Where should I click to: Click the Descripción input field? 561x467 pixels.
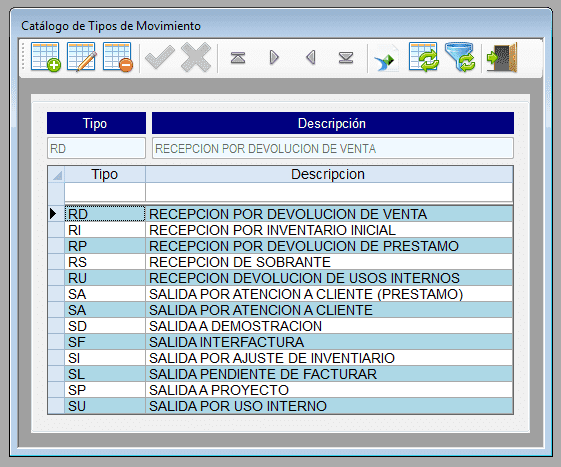pos(333,148)
